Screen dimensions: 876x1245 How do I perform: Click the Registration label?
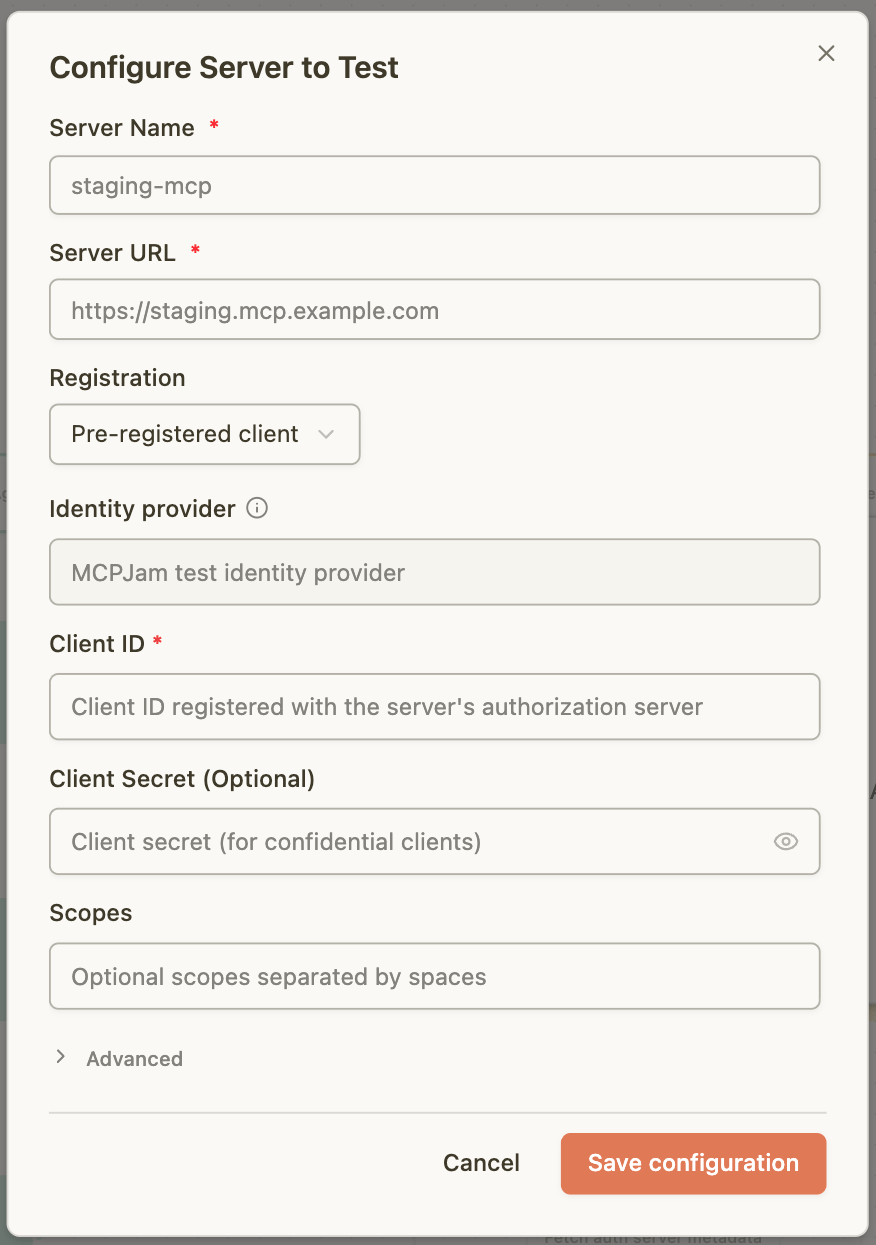click(118, 378)
